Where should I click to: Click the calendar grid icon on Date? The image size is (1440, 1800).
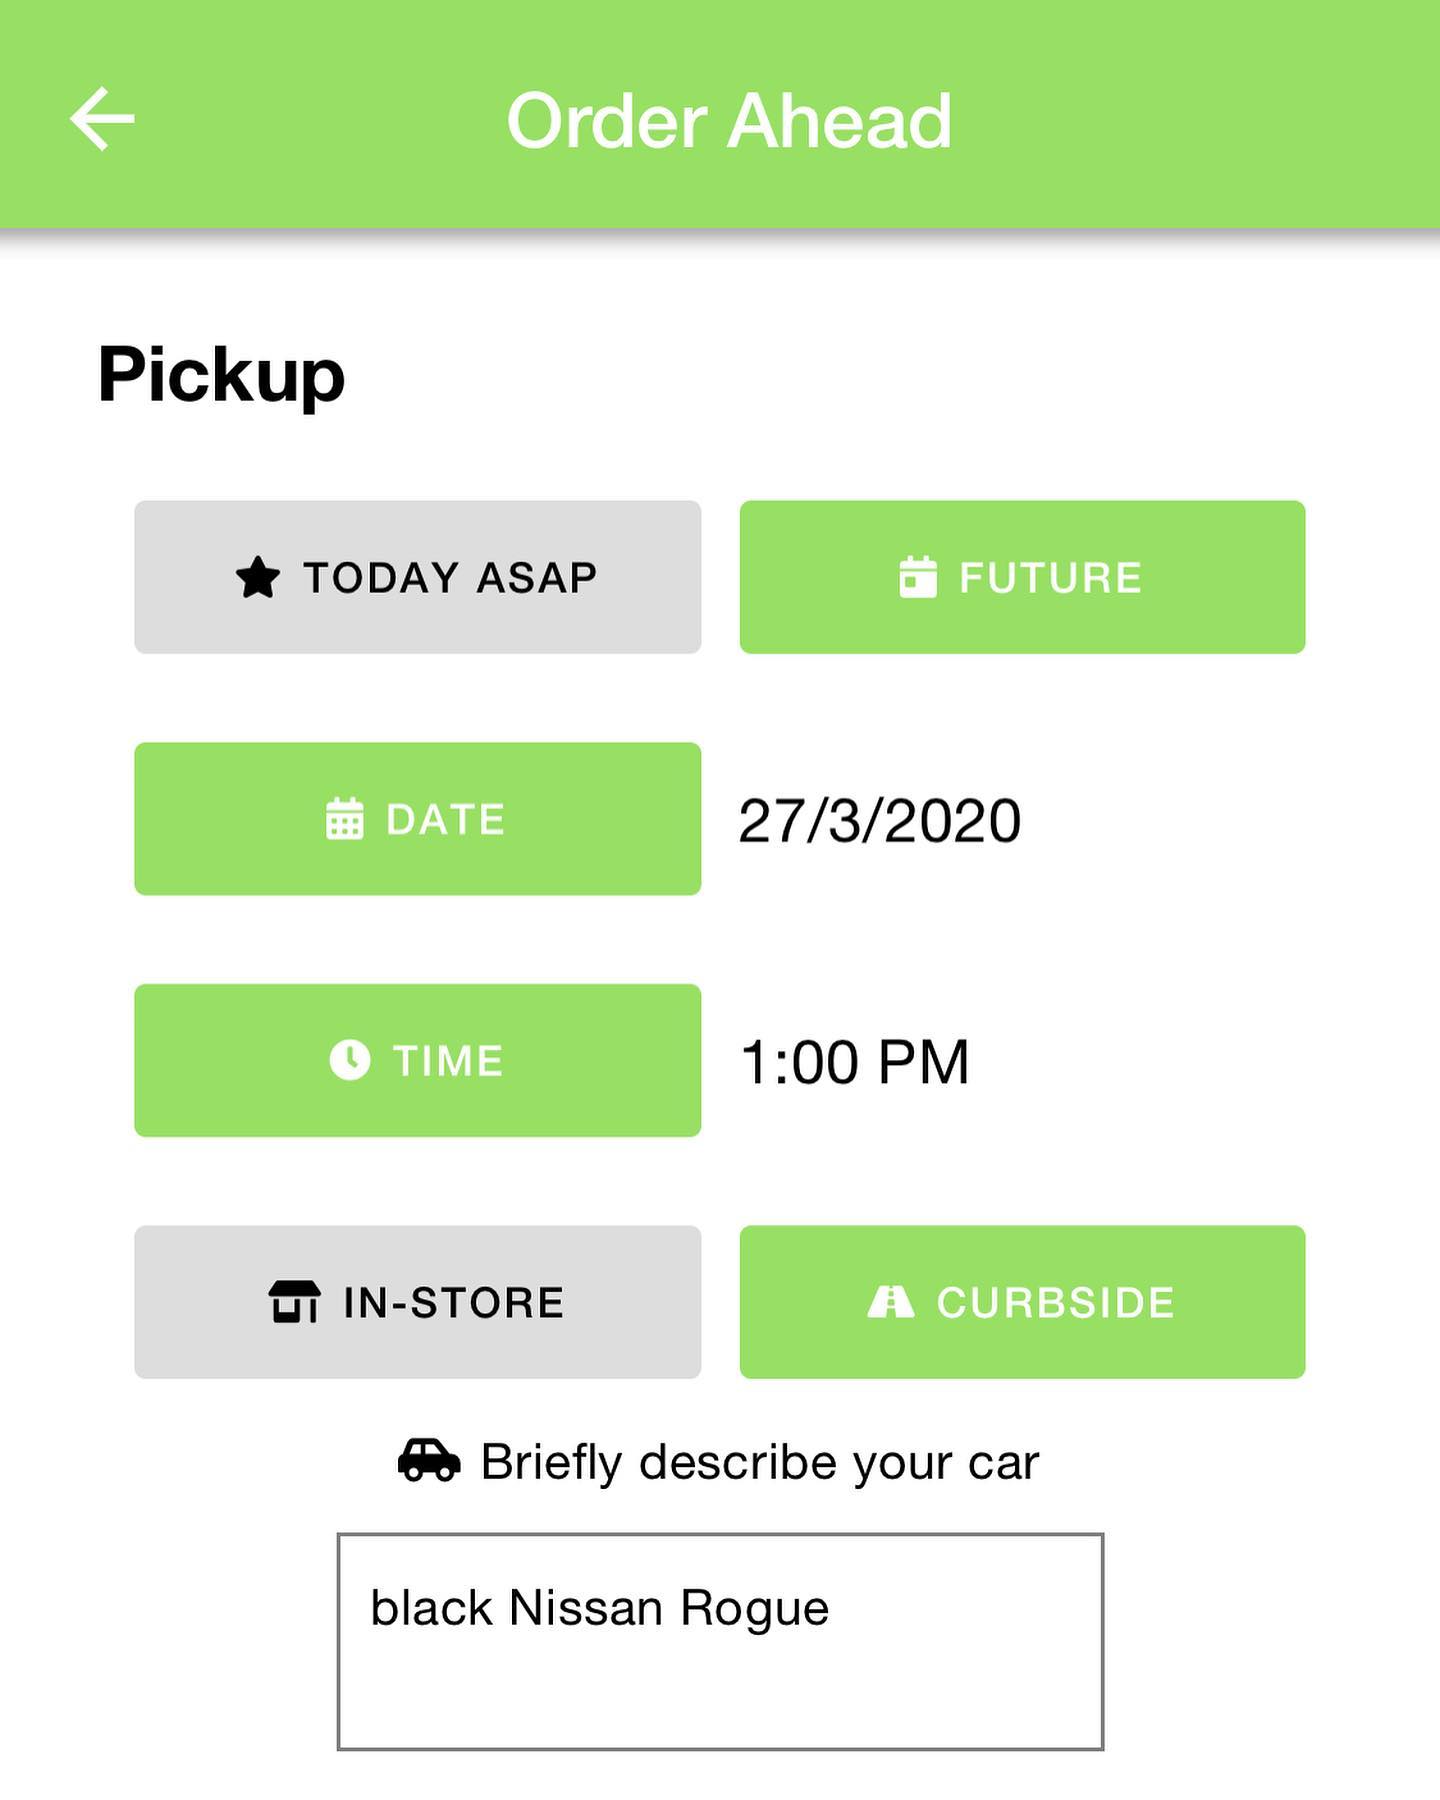345,819
